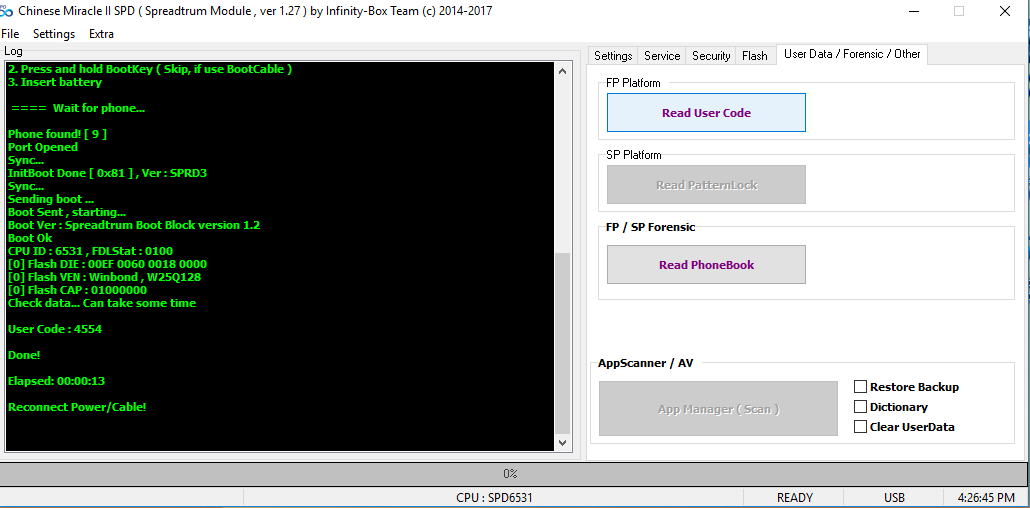Open the File menu
This screenshot has height=508, width=1030.
(11, 34)
